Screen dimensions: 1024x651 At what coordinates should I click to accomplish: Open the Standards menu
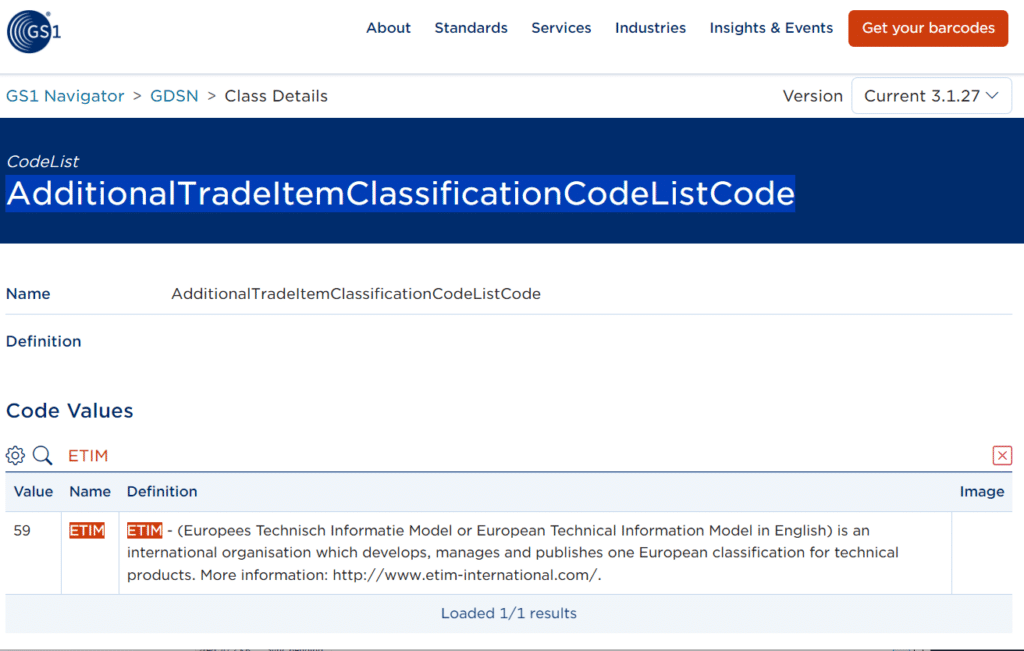pyautogui.click(x=471, y=28)
